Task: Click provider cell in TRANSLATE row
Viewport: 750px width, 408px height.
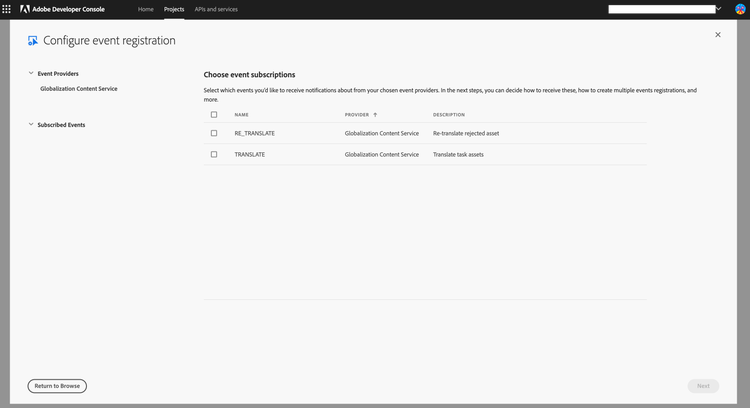Action: click(382, 154)
